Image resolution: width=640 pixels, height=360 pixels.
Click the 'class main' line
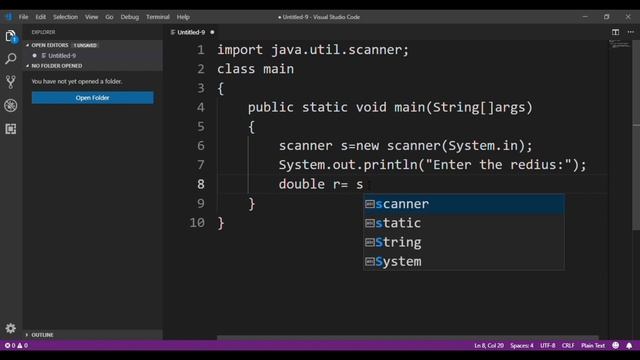[255, 69]
